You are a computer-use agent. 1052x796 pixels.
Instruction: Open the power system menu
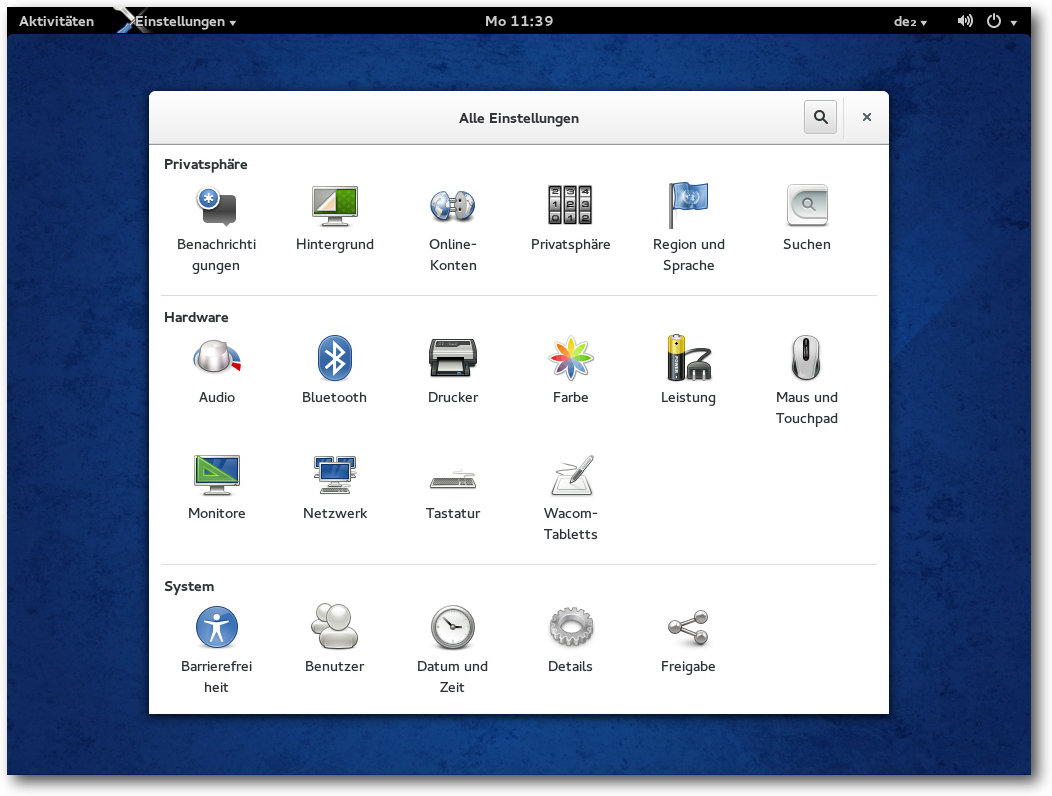coord(1002,21)
